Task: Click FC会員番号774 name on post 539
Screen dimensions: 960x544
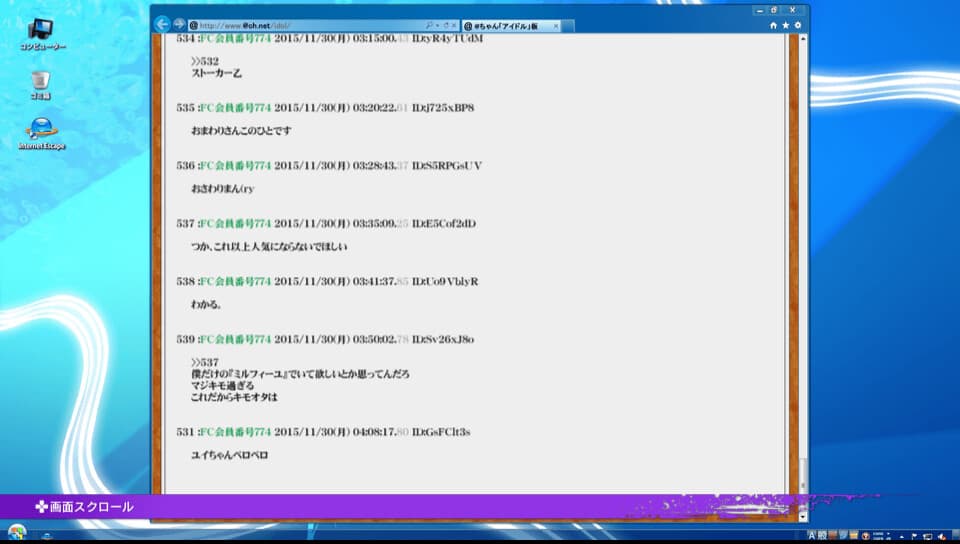Action: [x=236, y=339]
